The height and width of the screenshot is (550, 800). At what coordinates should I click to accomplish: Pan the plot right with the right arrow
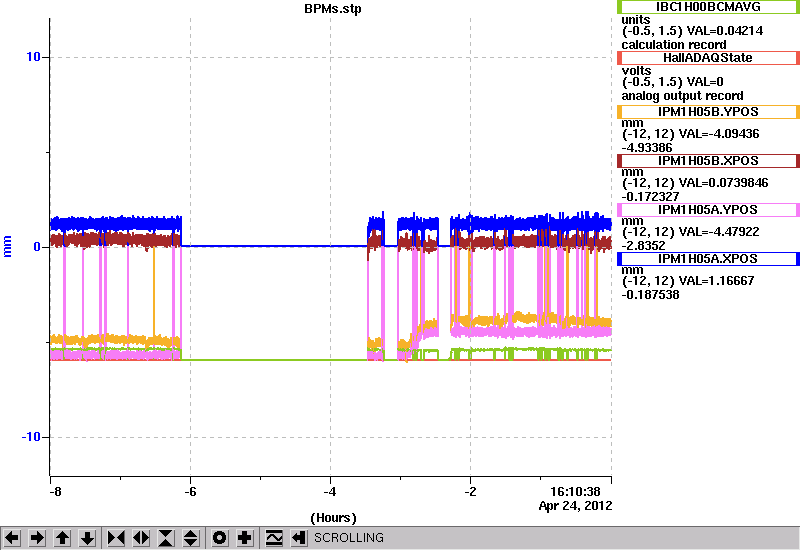pyautogui.click(x=37, y=538)
